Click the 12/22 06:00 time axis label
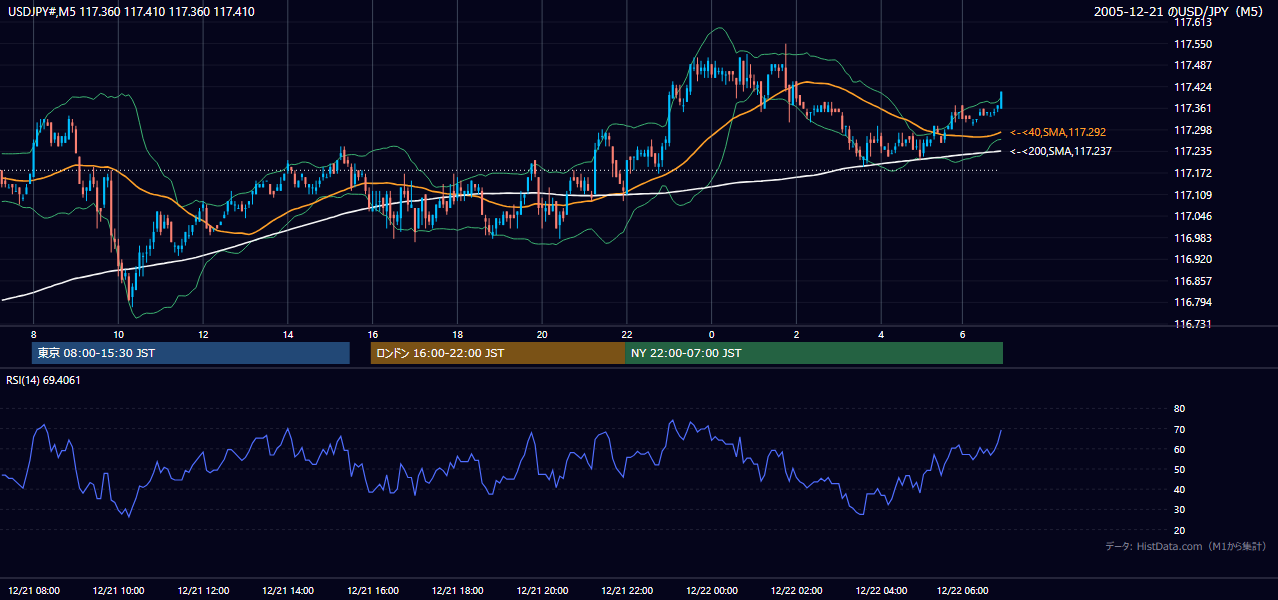Viewport: 1278px width, 600px height. [x=962, y=590]
